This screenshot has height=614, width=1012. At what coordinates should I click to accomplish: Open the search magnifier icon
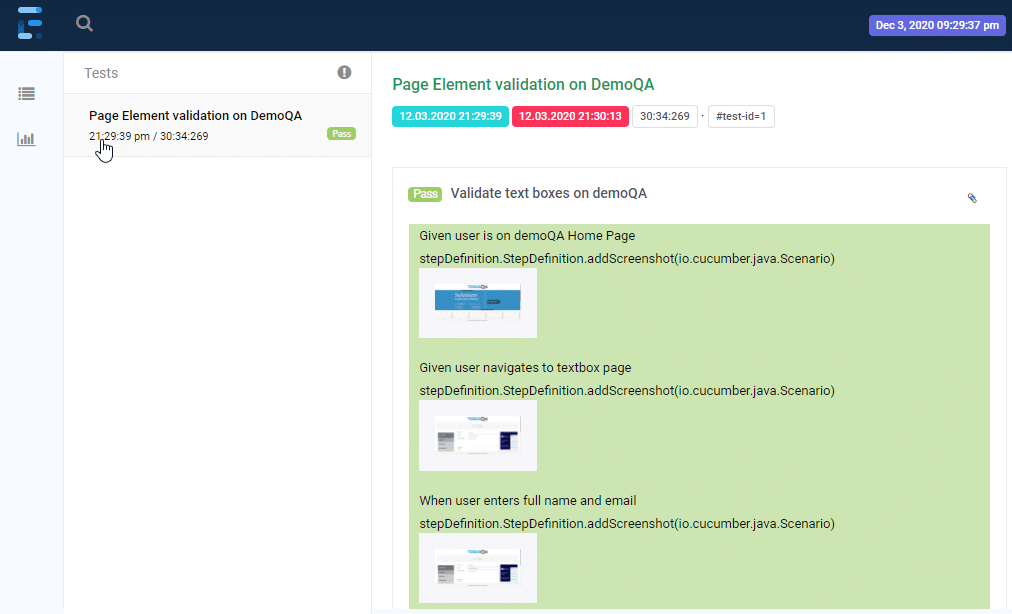tap(85, 24)
